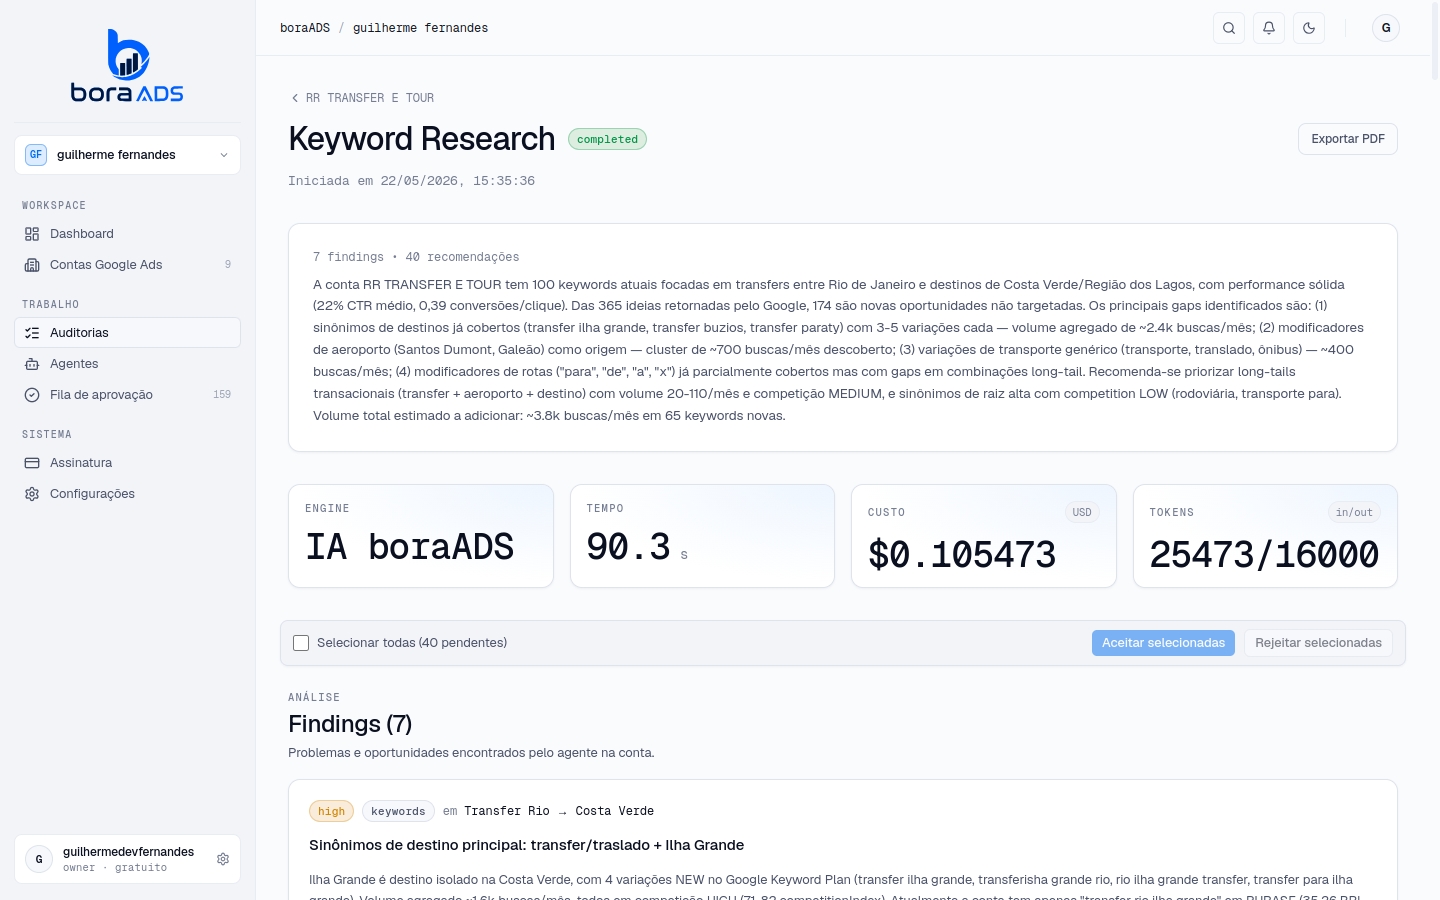1440x900 pixels.
Task: Click Findings (7) heading
Action: (x=350, y=724)
